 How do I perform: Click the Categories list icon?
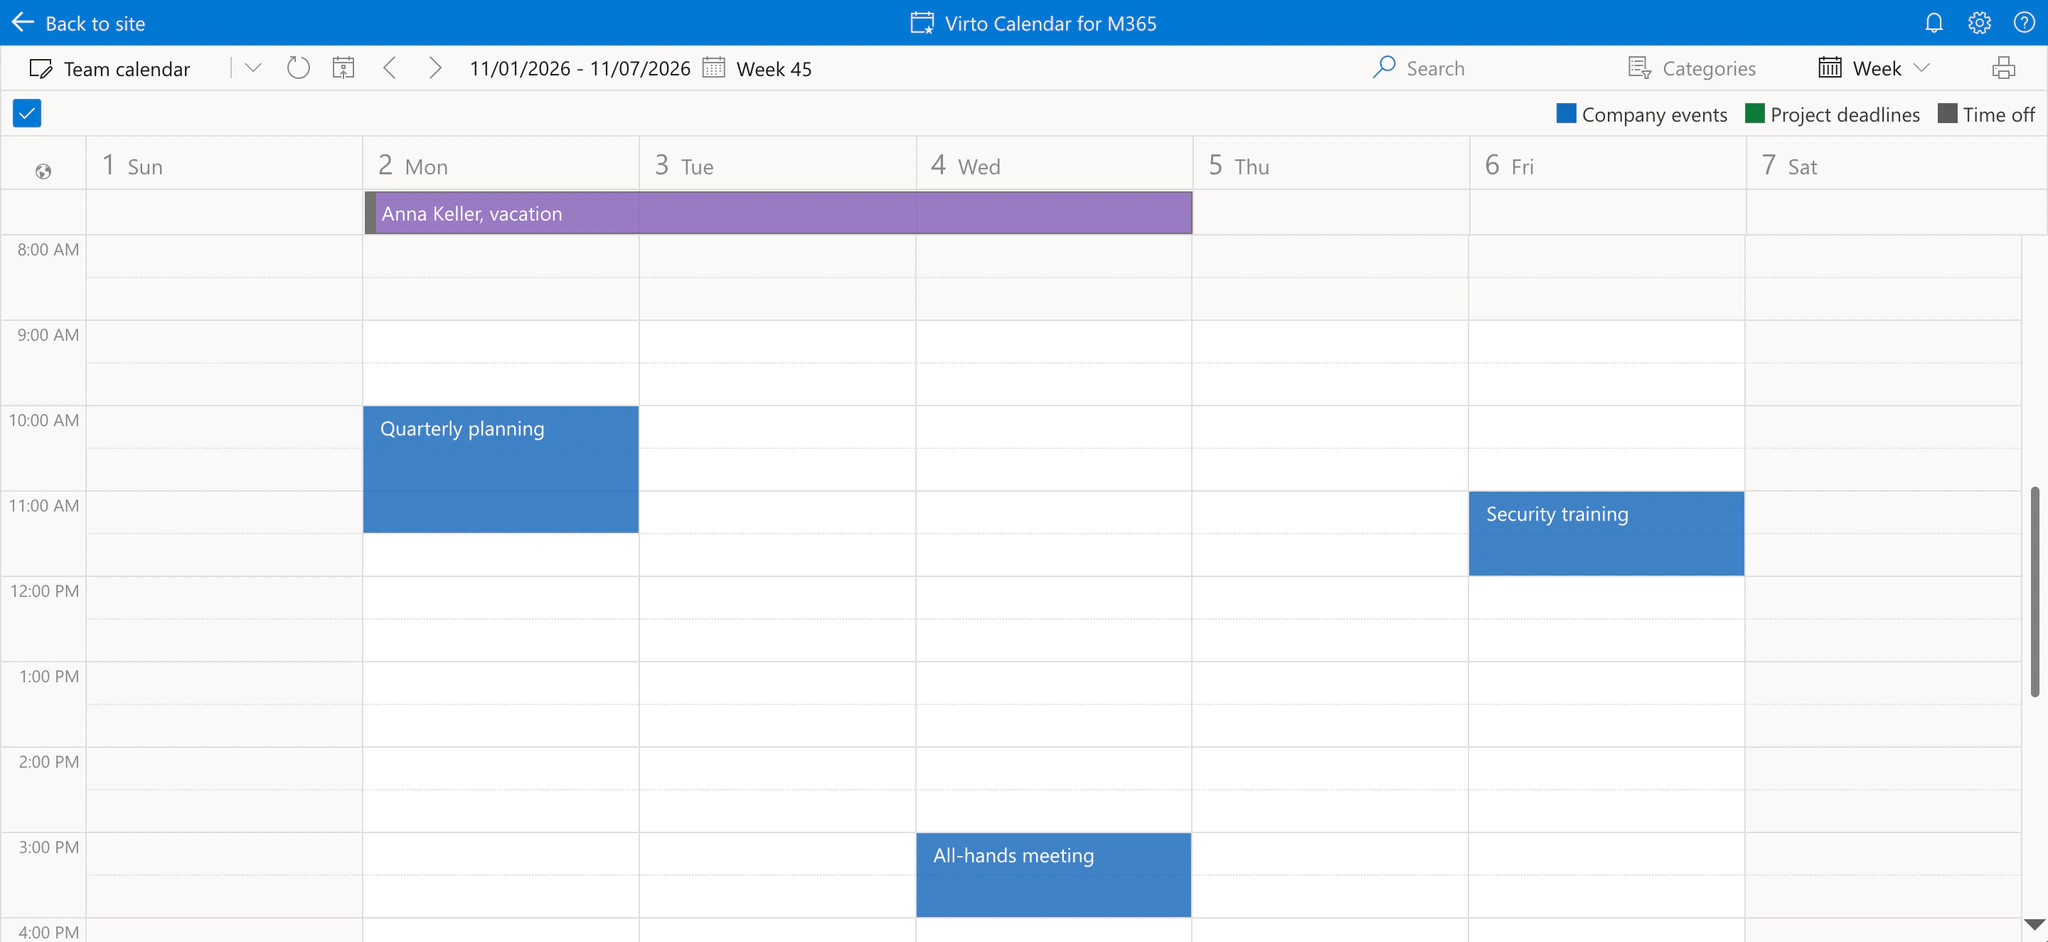[1639, 68]
